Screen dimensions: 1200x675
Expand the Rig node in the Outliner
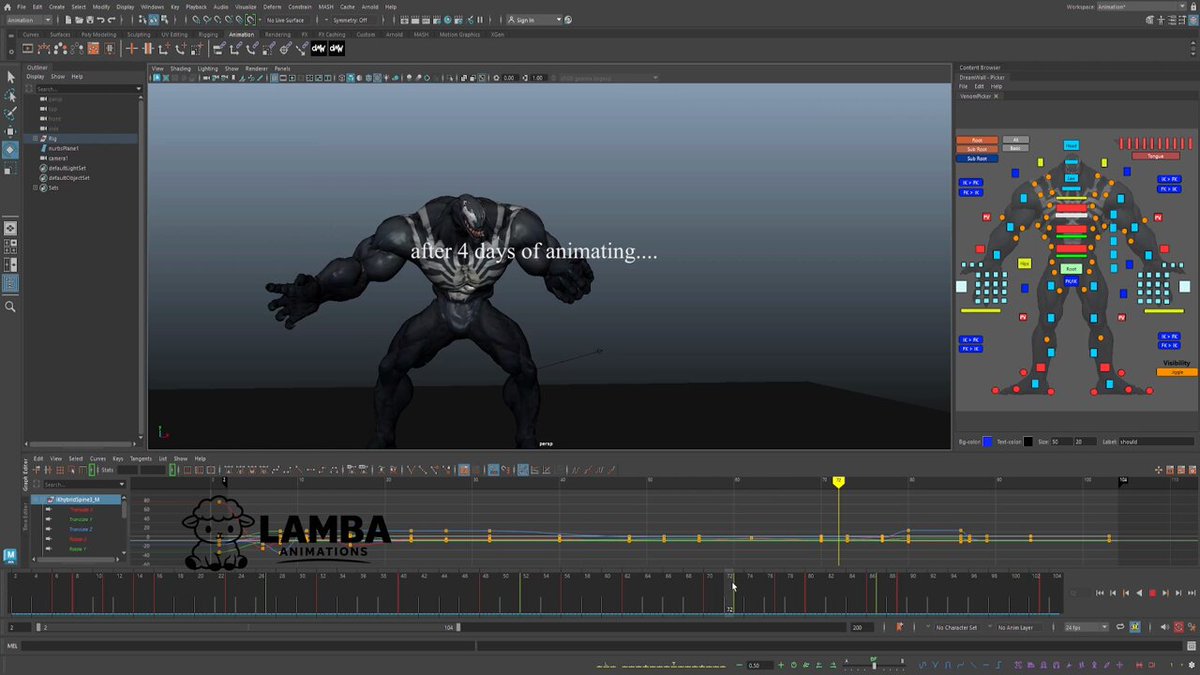[35, 139]
